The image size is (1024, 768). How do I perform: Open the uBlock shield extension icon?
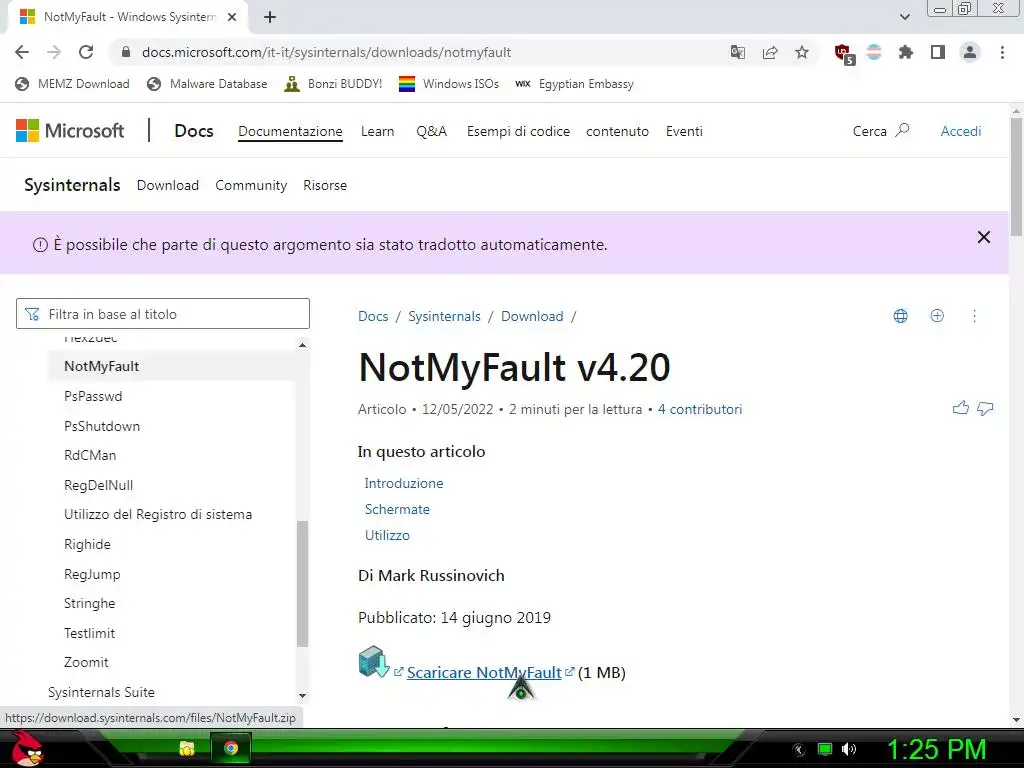(x=844, y=54)
